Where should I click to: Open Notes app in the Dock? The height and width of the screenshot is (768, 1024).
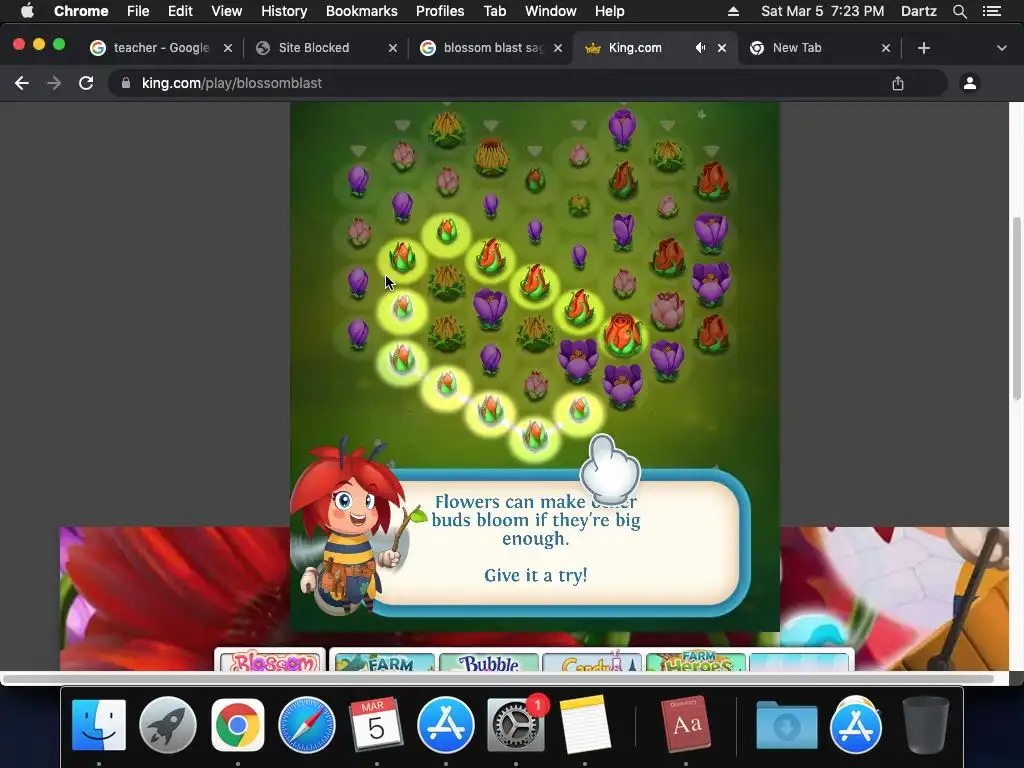pos(585,725)
